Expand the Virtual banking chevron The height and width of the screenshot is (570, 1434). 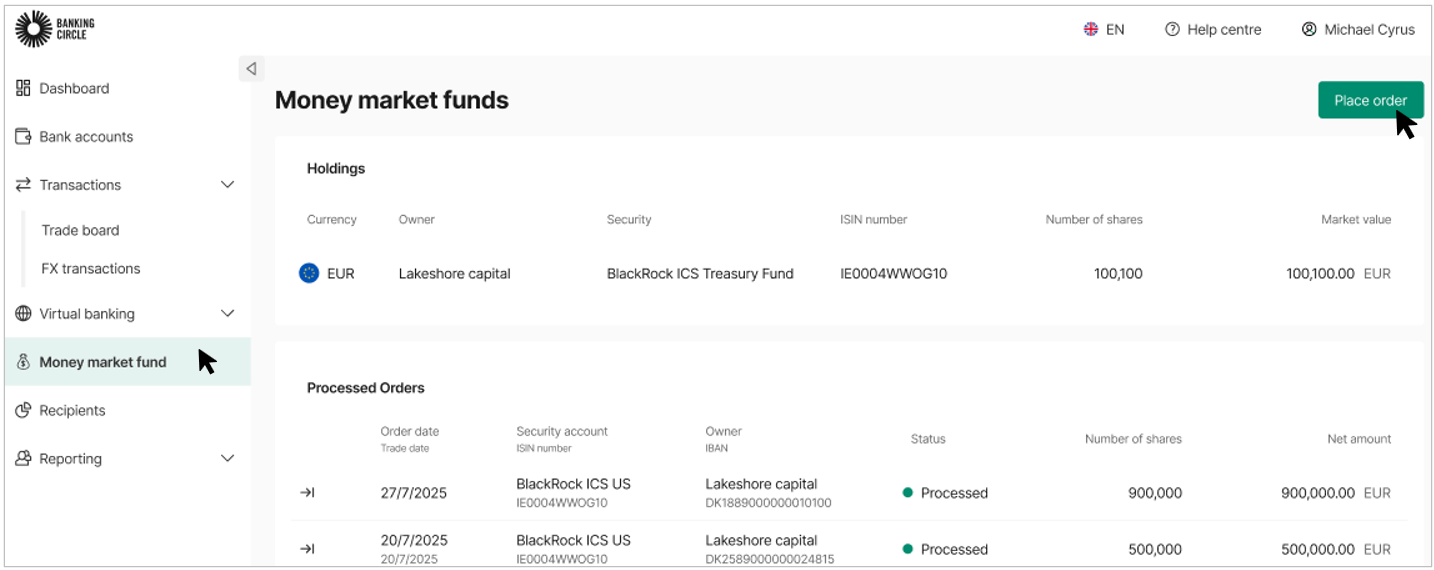pyautogui.click(x=228, y=313)
